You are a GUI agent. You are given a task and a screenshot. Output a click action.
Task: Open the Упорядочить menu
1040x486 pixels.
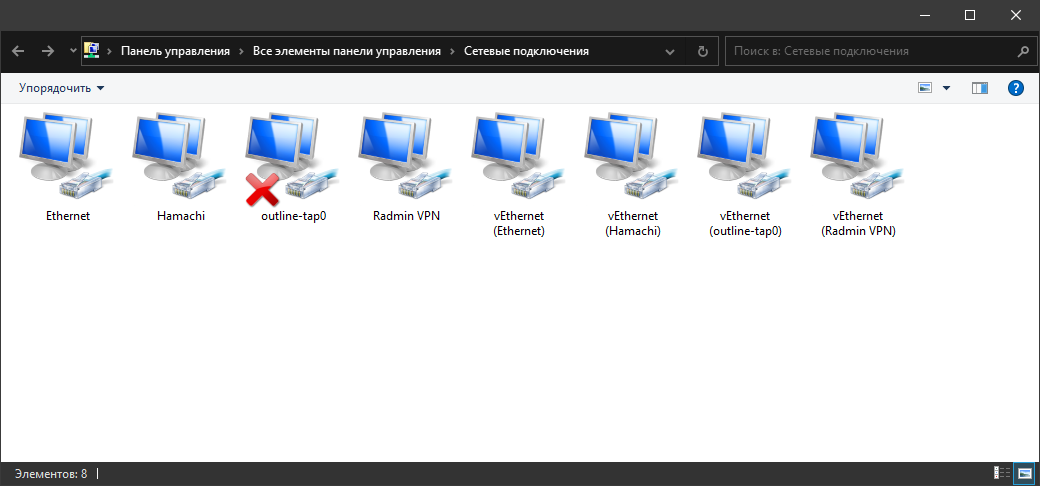click(62, 88)
